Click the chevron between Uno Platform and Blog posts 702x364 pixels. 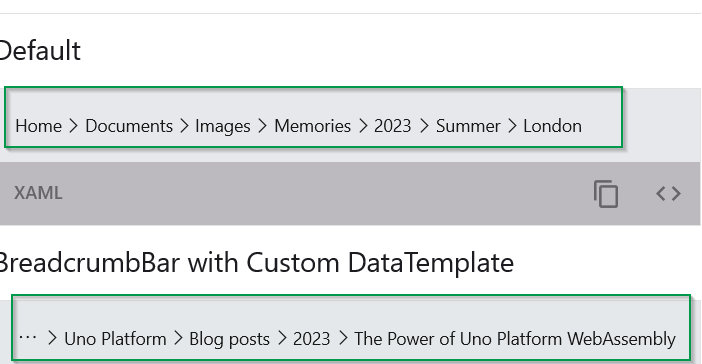[178, 338]
